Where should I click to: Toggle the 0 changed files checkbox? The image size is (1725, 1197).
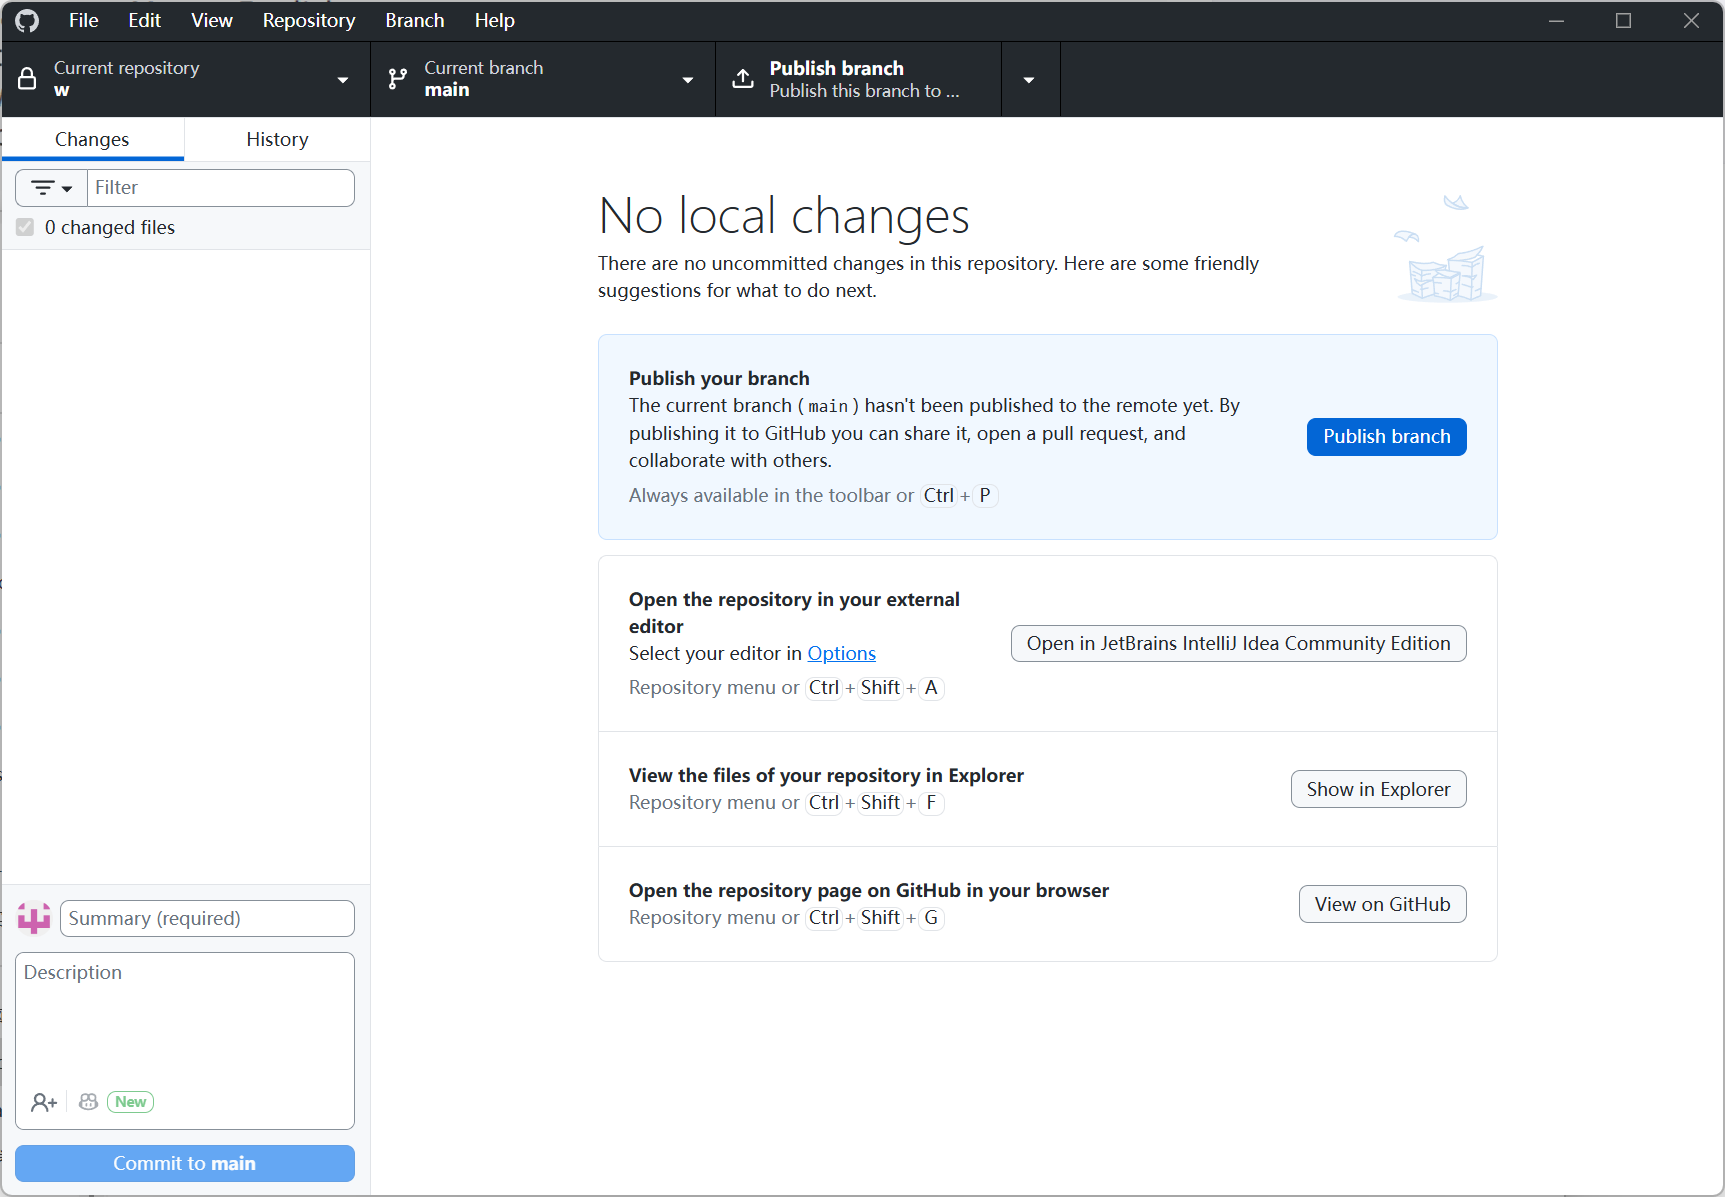(25, 227)
